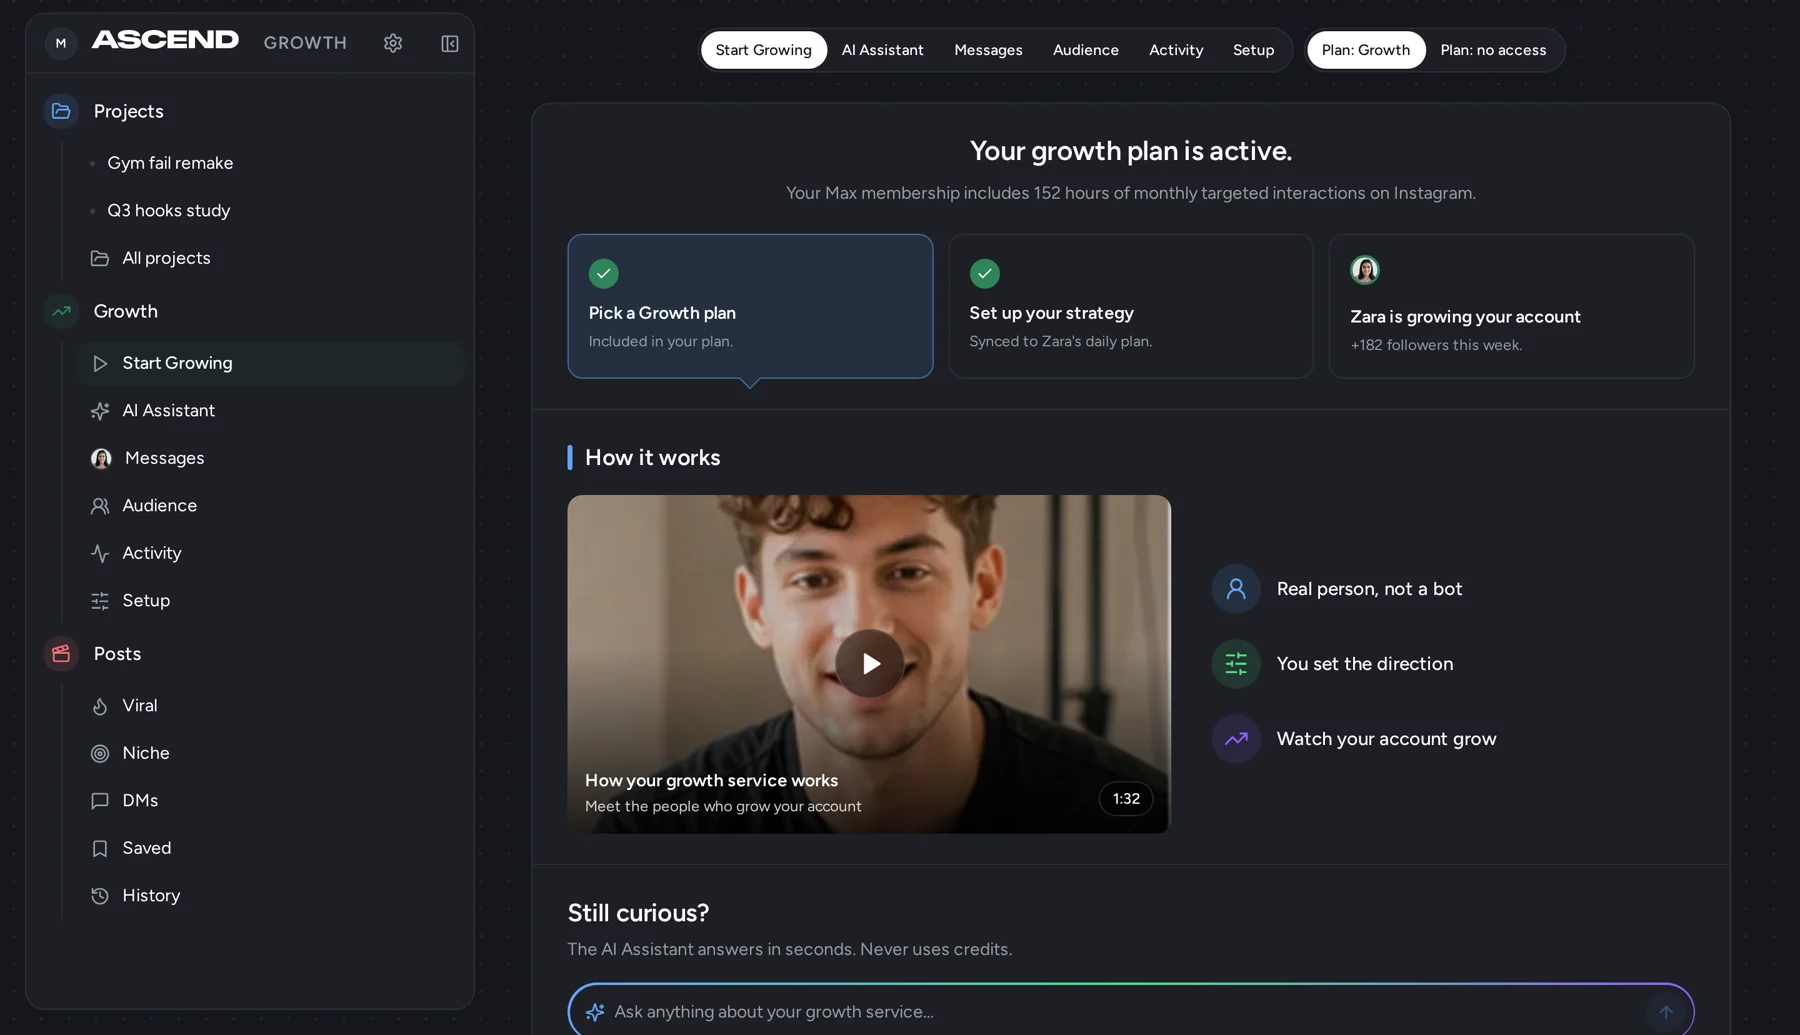The image size is (1800, 1035).
Task: Click the Messages avatar icon
Action: click(101, 458)
